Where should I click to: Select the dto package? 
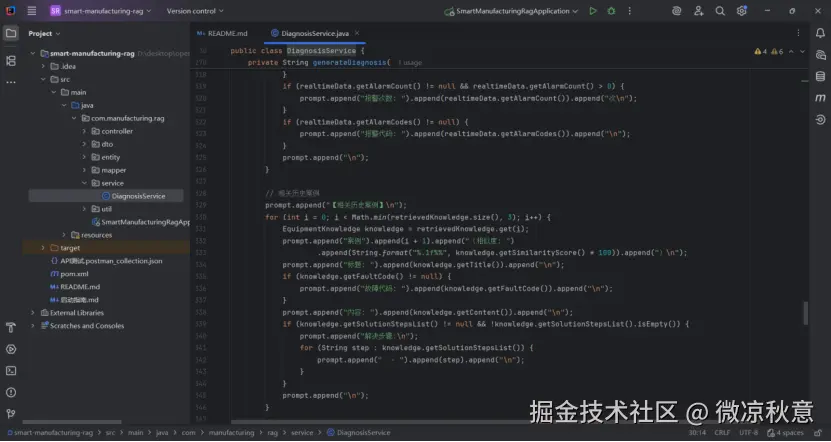(102, 144)
